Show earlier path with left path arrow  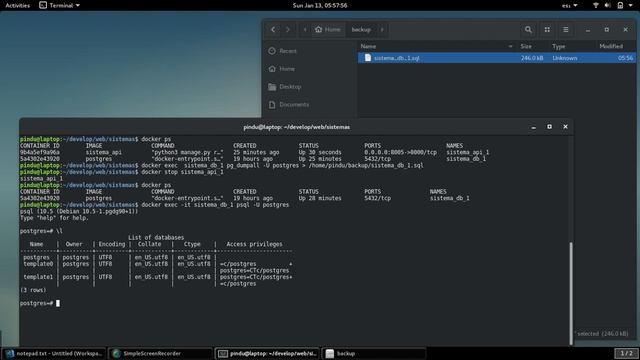[x=304, y=29]
